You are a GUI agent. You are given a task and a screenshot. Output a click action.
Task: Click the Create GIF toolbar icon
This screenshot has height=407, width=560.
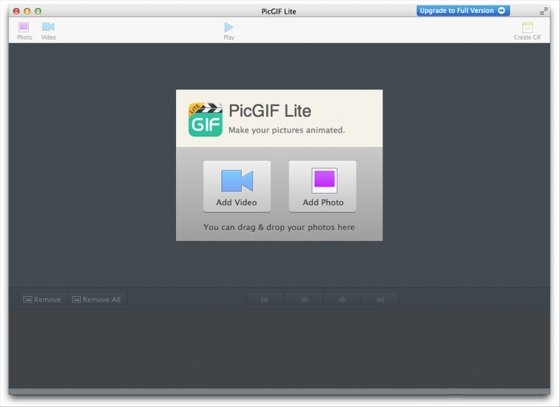click(527, 31)
